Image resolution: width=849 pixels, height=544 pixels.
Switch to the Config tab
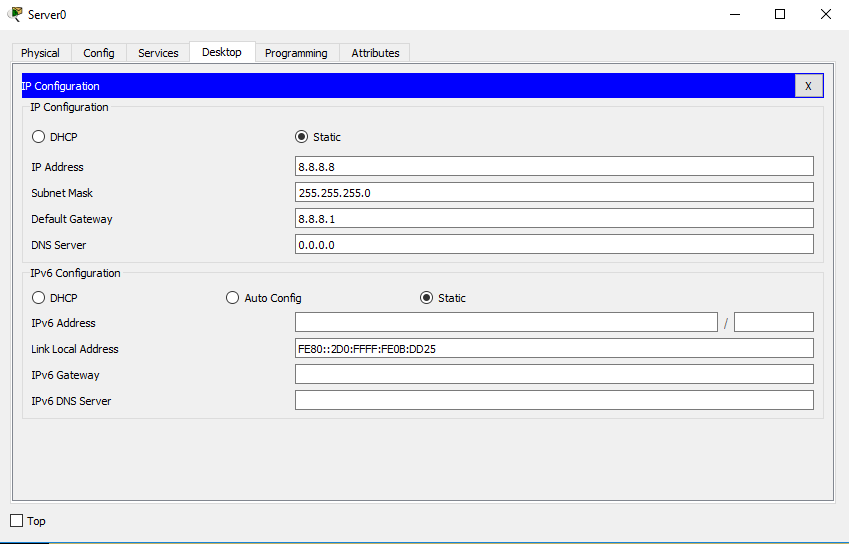pos(99,53)
